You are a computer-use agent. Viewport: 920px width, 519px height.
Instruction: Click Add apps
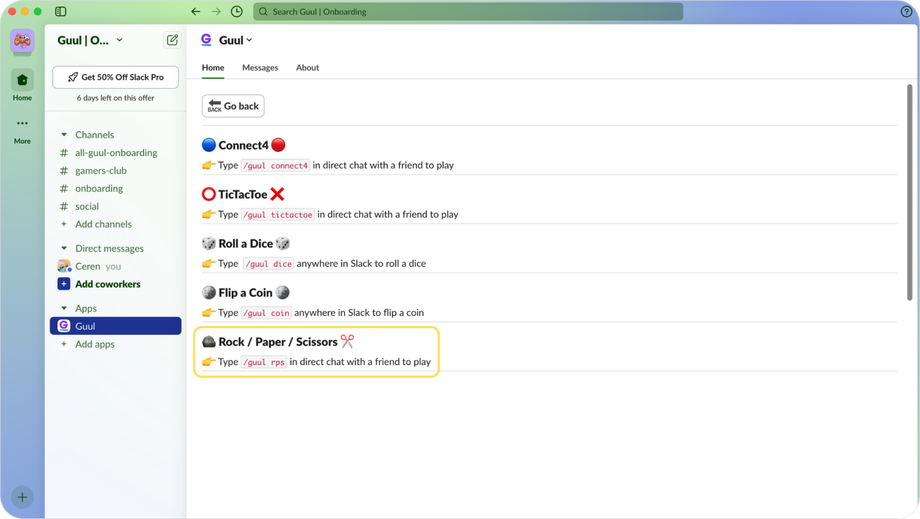(x=94, y=344)
